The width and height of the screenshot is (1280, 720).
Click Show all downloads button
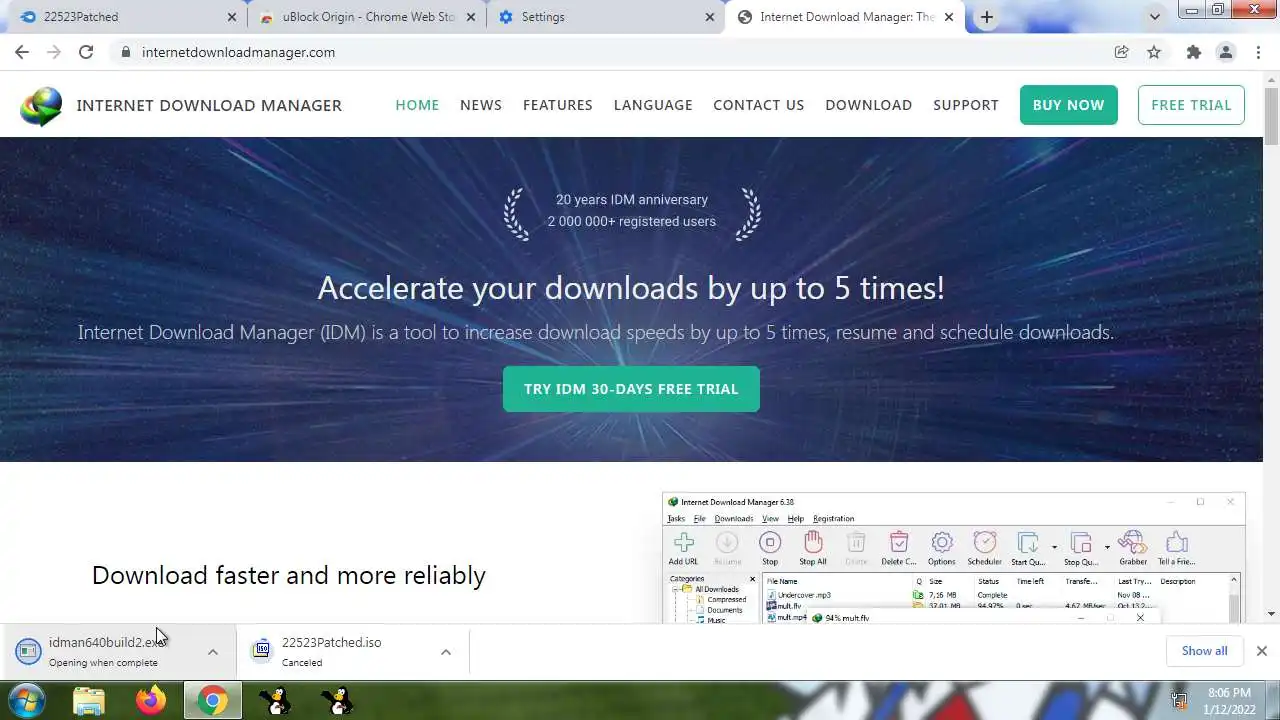tap(1204, 651)
